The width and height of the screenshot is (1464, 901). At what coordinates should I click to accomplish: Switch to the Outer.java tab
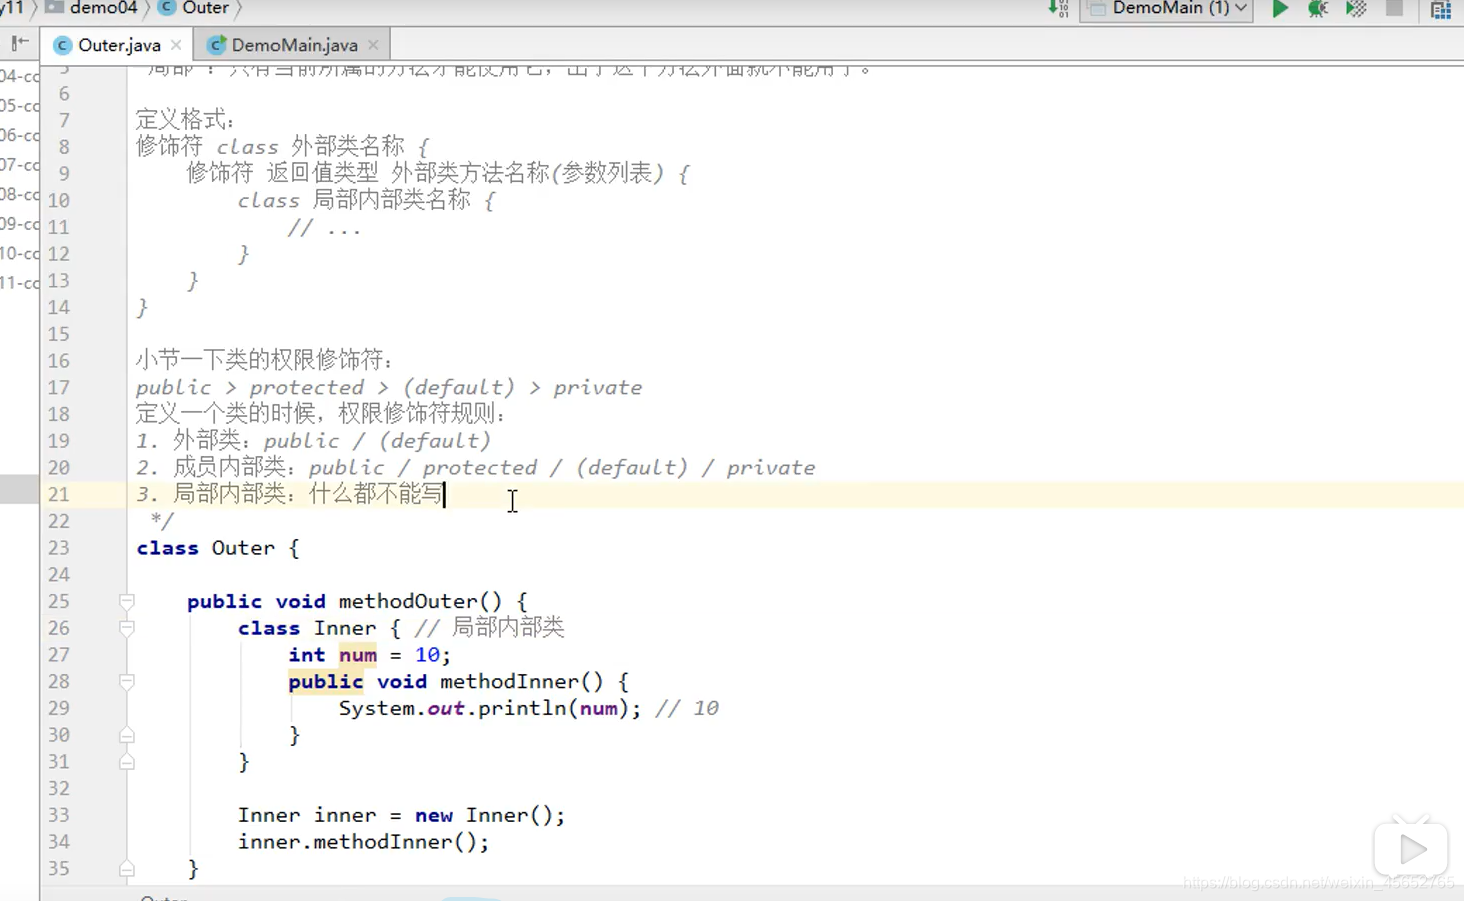(119, 45)
